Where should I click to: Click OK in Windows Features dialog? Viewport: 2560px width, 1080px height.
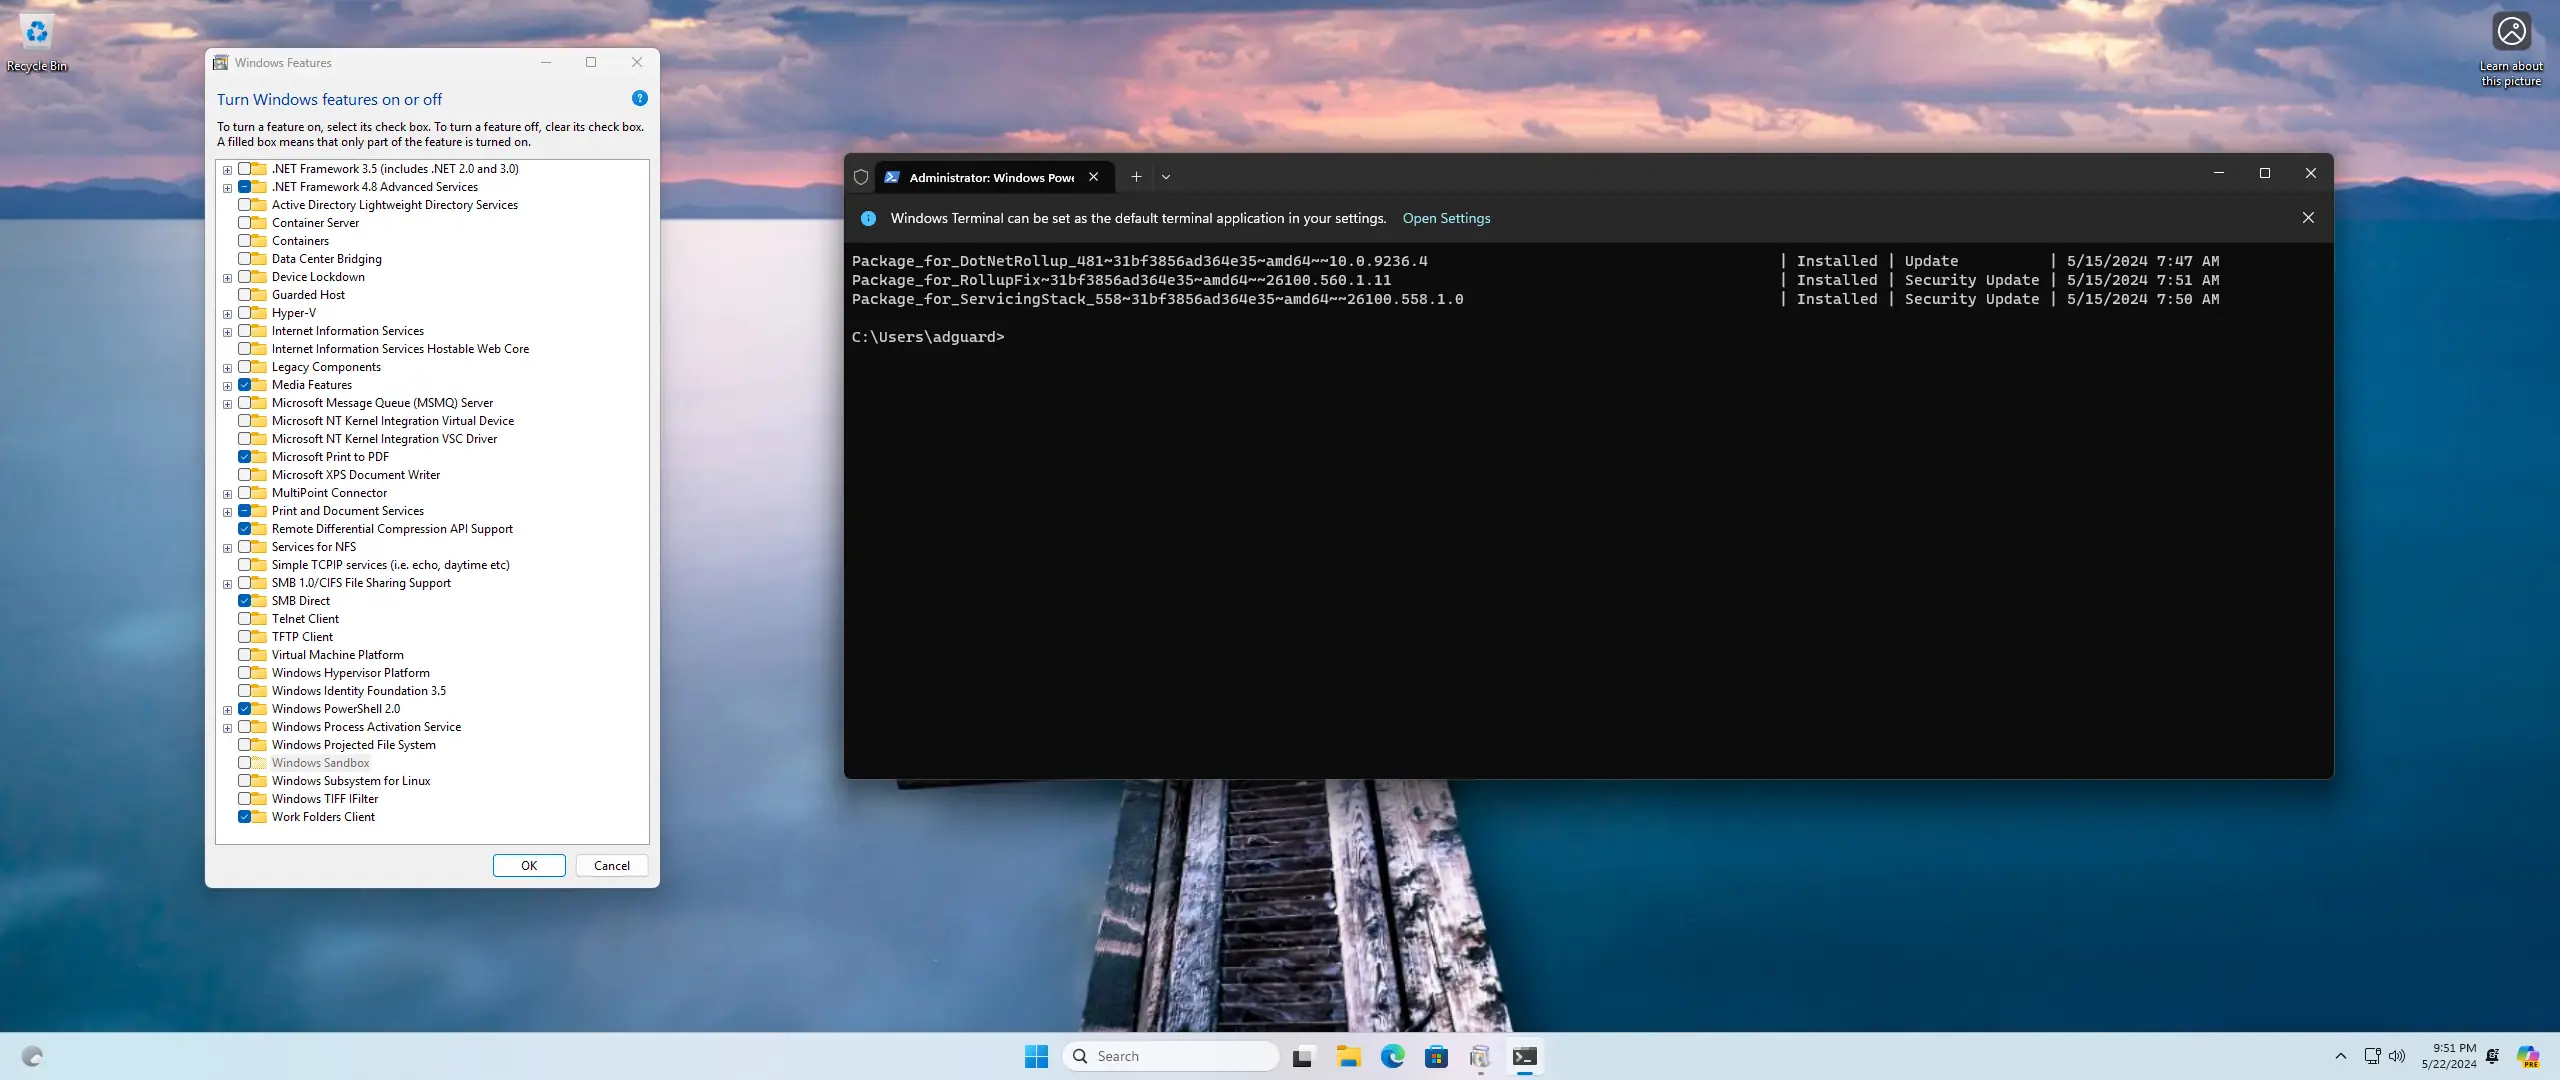point(529,866)
